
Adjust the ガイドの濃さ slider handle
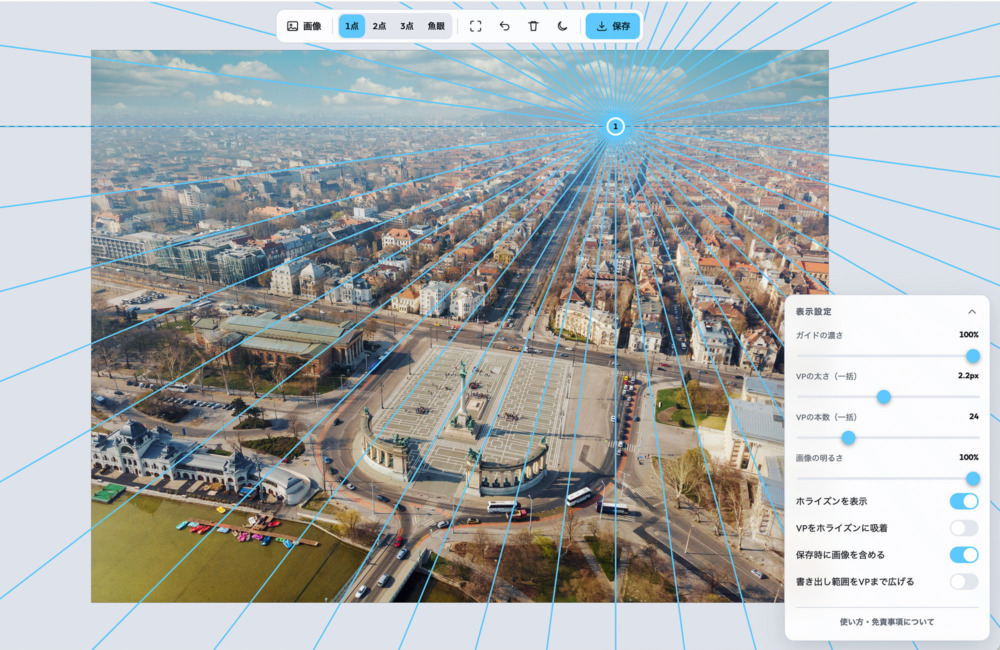pos(973,356)
